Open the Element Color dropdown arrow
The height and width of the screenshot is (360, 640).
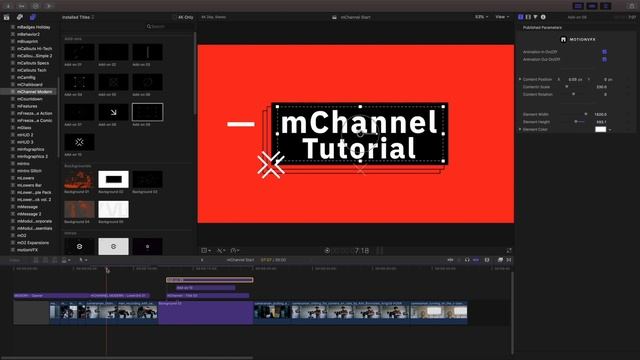pyautogui.click(x=610, y=129)
